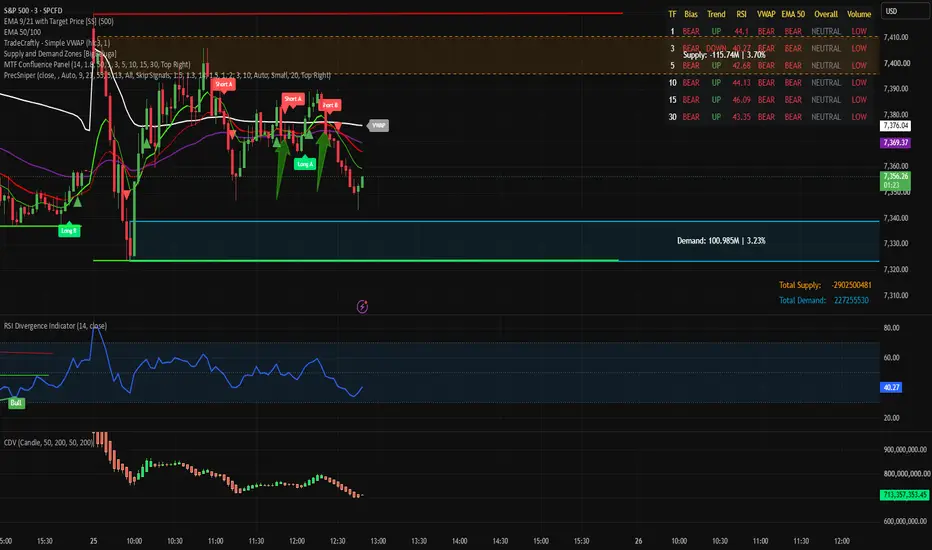Screen dimensions: 932x550
Task: Select the 'PrecSniper' indicator legend
Action: coord(167,75)
